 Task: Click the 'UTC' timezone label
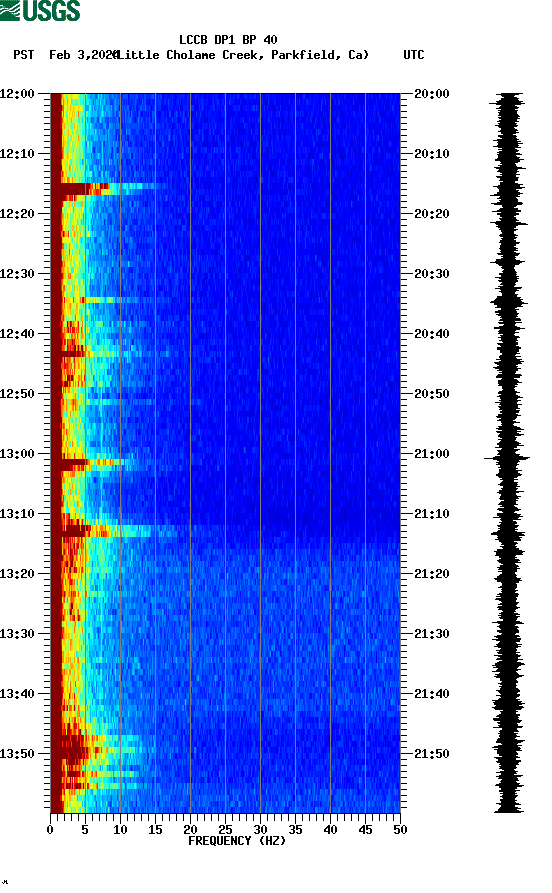[414, 55]
